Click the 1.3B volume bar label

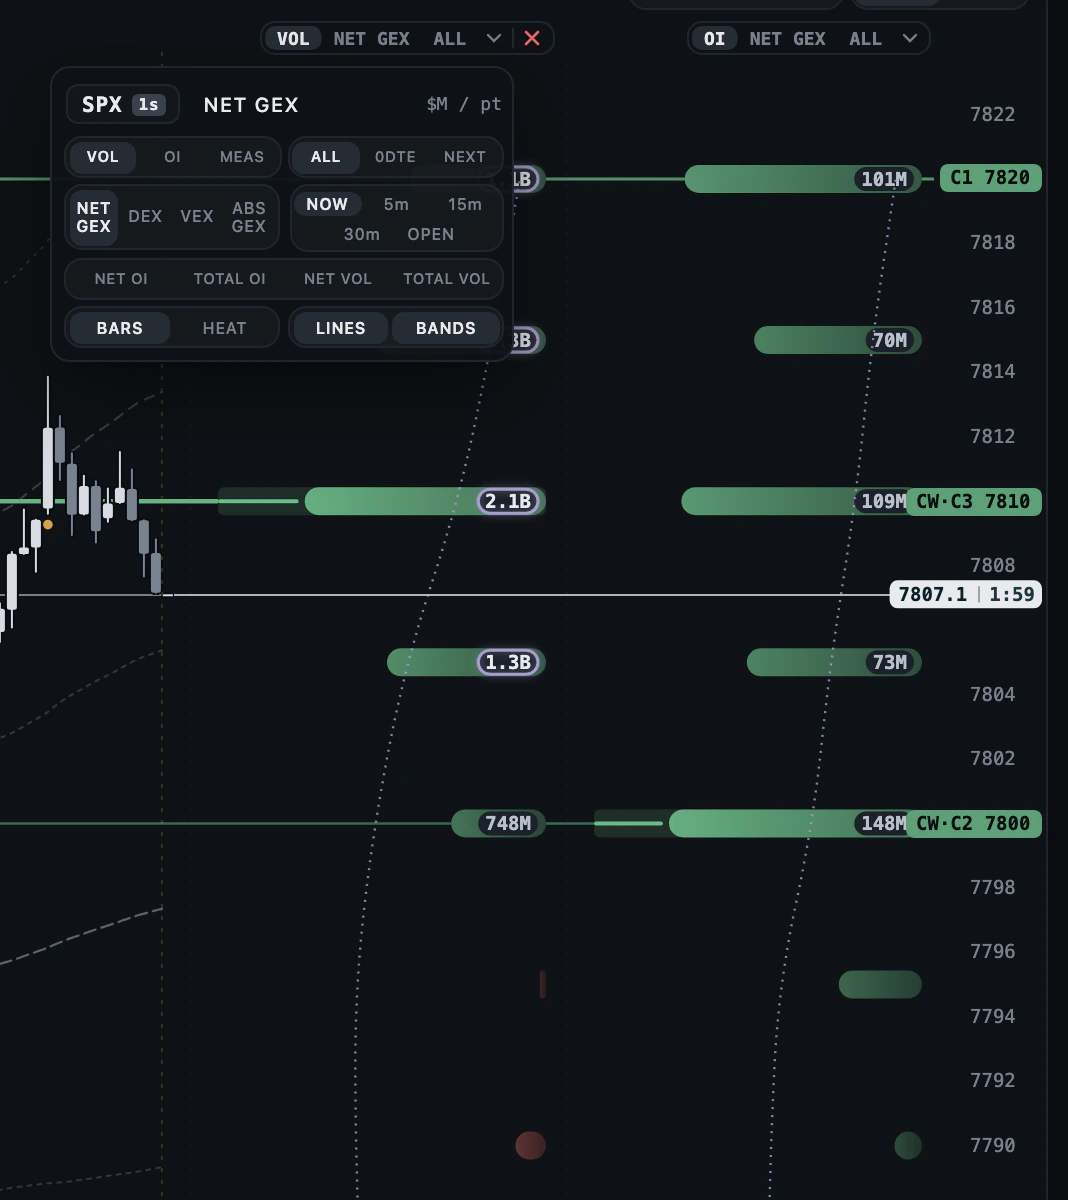(x=508, y=662)
